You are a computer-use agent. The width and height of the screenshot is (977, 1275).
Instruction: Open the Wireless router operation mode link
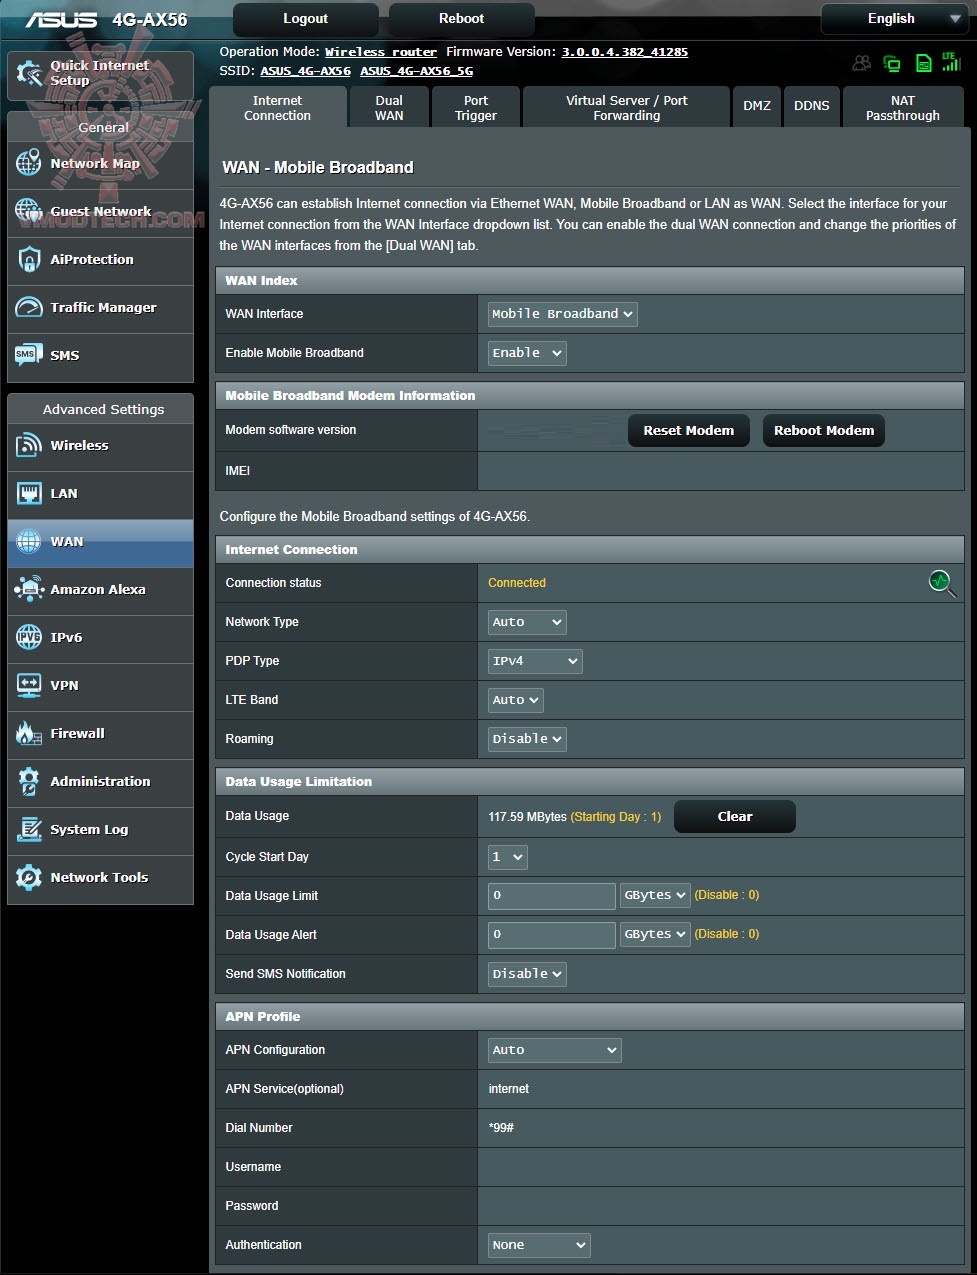click(x=381, y=52)
